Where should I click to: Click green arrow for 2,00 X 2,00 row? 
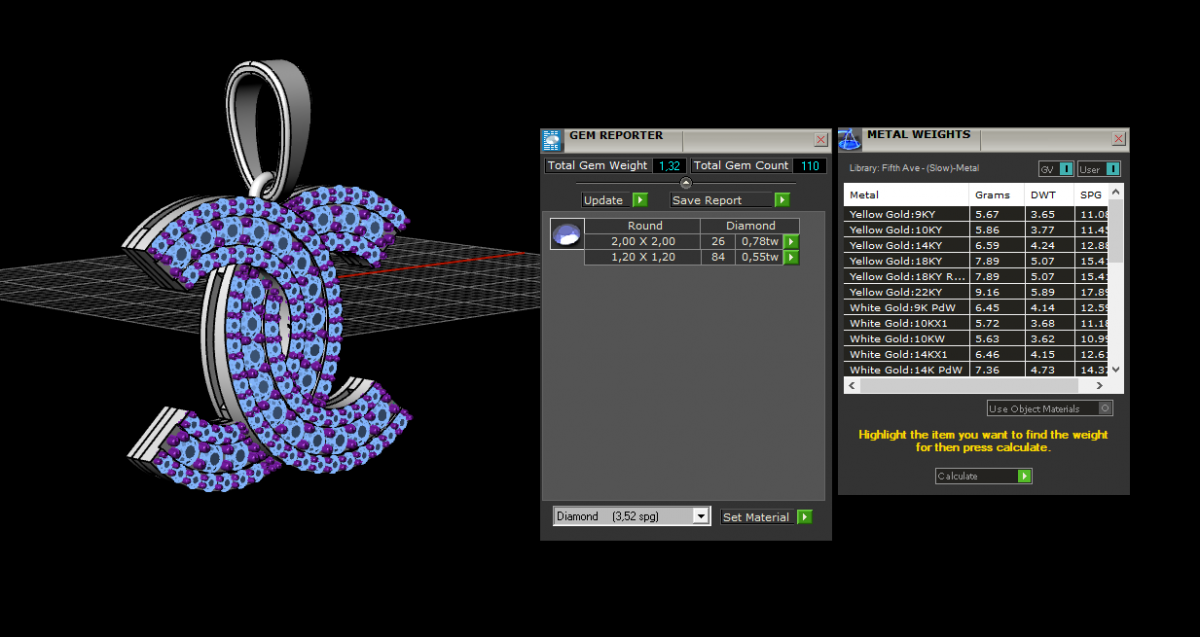coord(791,242)
